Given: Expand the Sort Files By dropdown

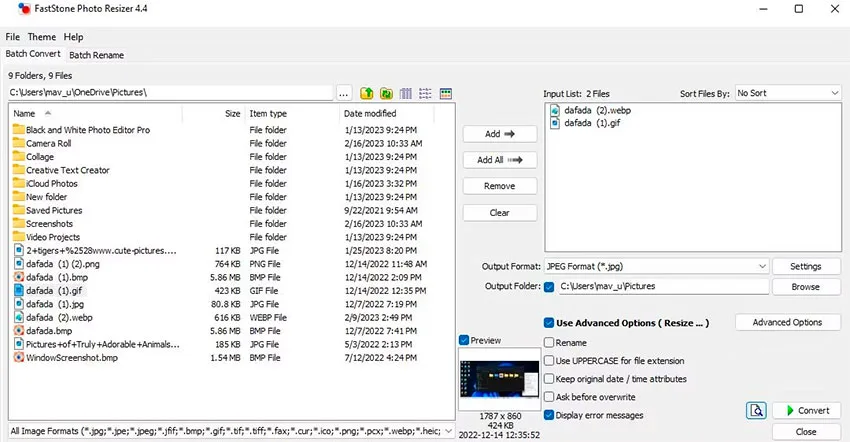Looking at the screenshot, I should tap(788, 93).
